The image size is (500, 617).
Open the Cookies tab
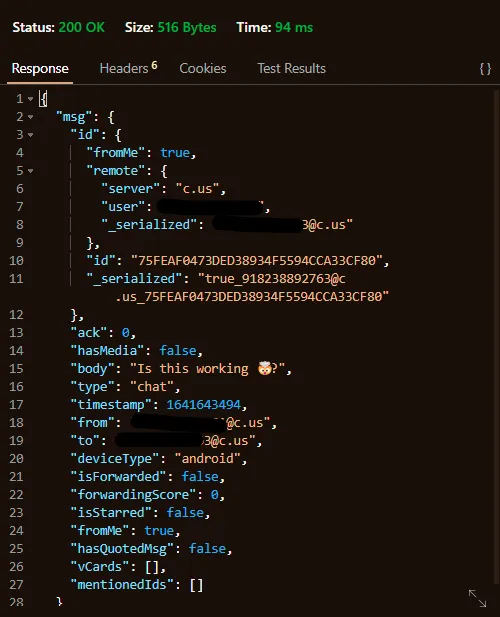point(203,68)
